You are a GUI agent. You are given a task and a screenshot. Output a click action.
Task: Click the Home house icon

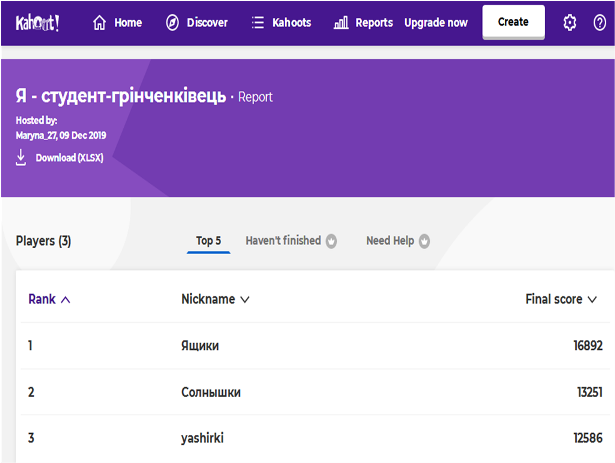pos(99,22)
